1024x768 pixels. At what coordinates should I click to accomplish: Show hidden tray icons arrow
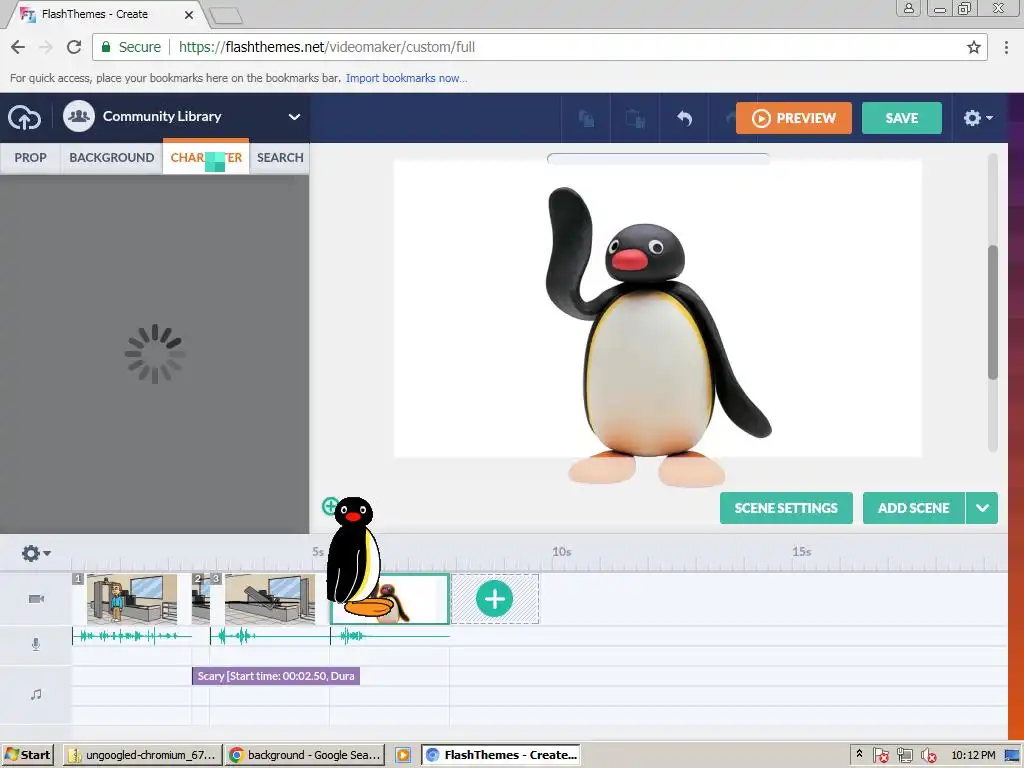(859, 754)
